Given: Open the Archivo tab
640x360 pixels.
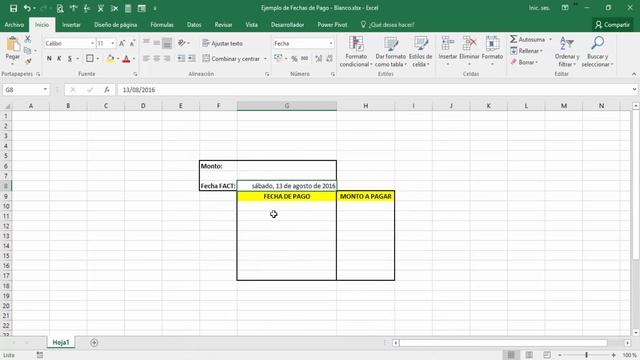Looking at the screenshot, I should coord(14,25).
